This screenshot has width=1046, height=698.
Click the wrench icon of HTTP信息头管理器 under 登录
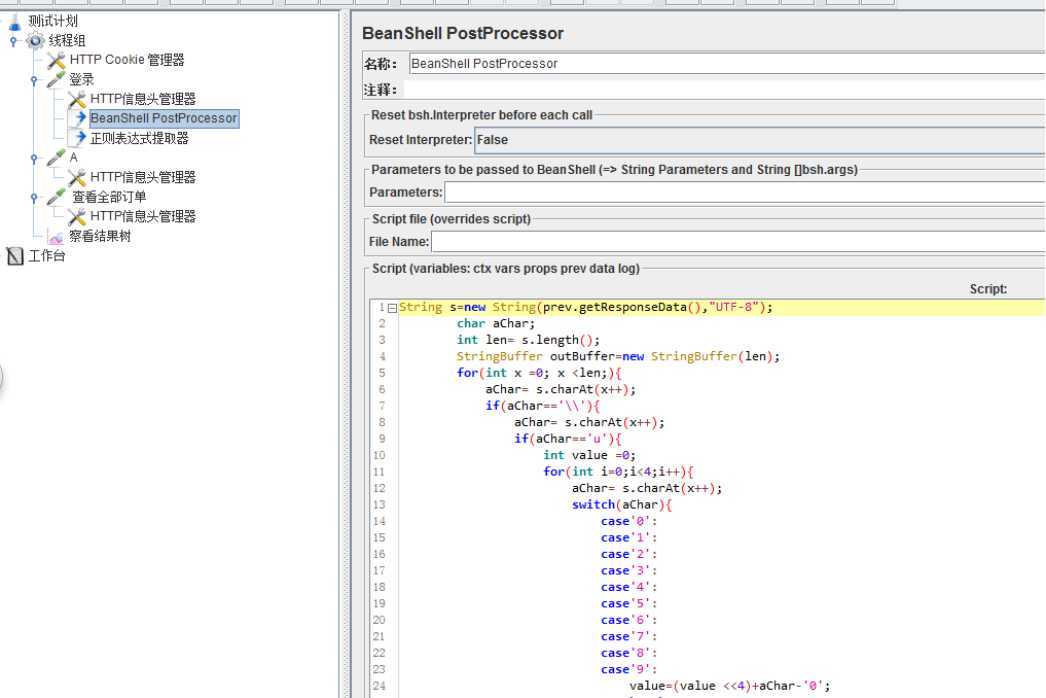pos(77,99)
